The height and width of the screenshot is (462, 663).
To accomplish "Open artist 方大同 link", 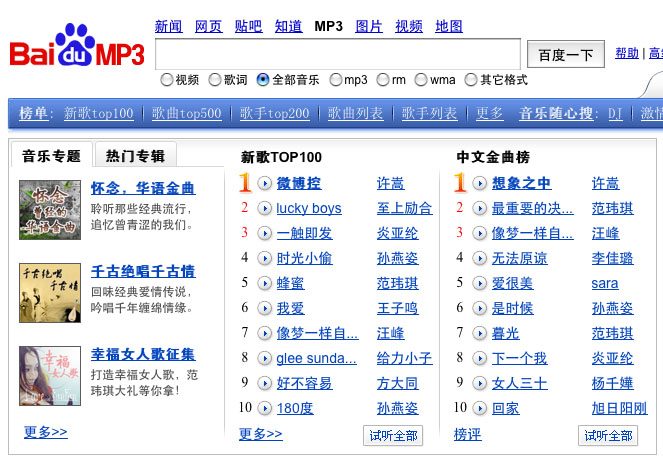I will 397,383.
